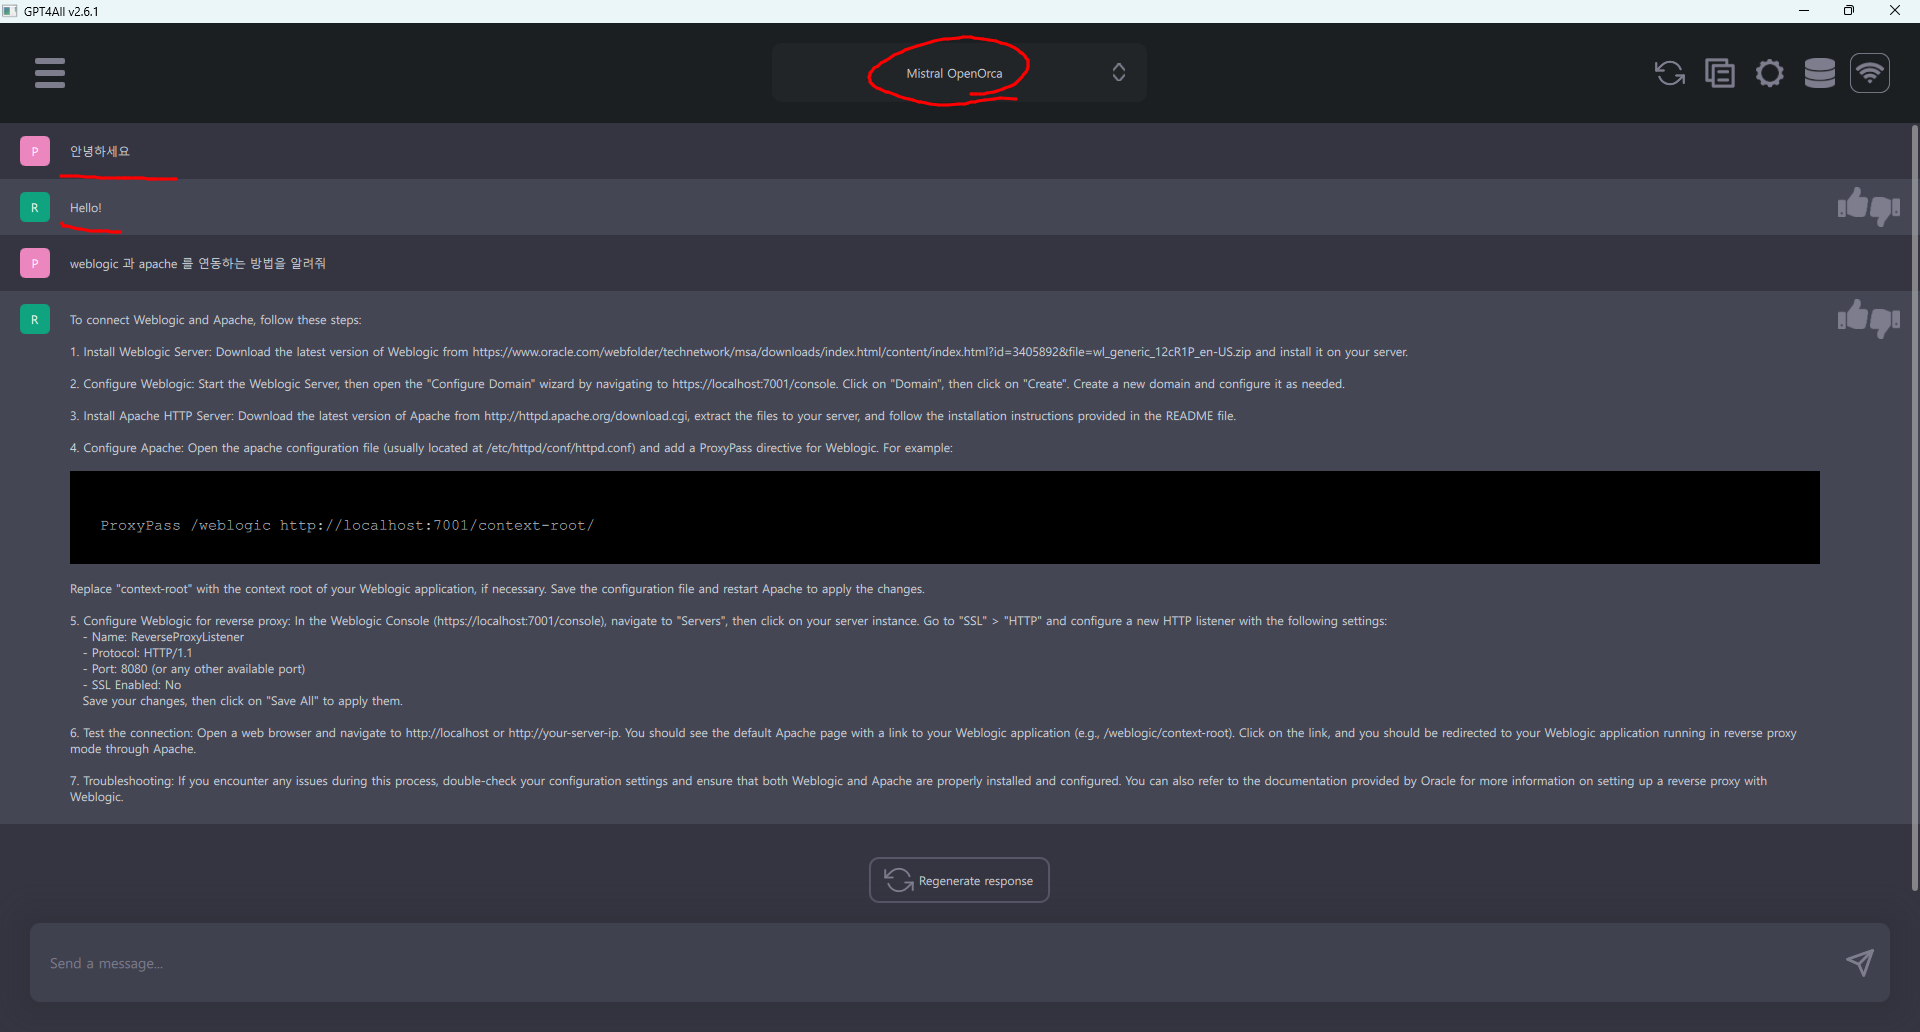
Task: Click the "- Protocol: HTTP/1.1" line
Action: [x=137, y=653]
